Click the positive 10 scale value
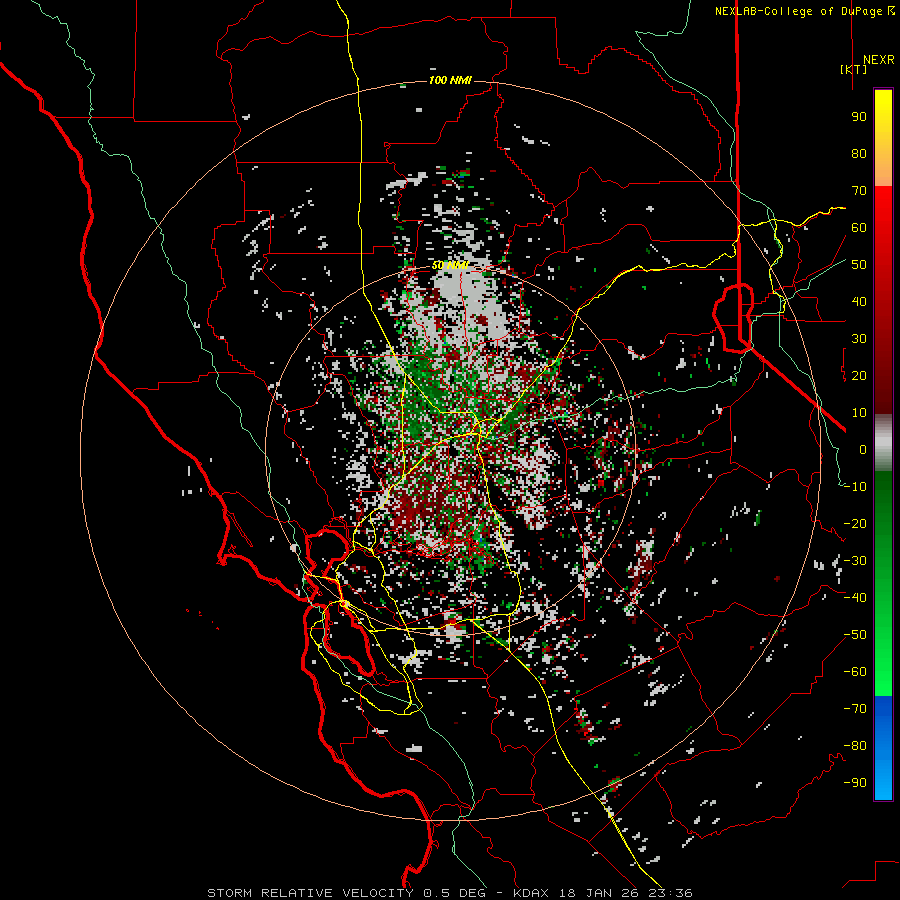Screen dimensions: 900x900 859,413
